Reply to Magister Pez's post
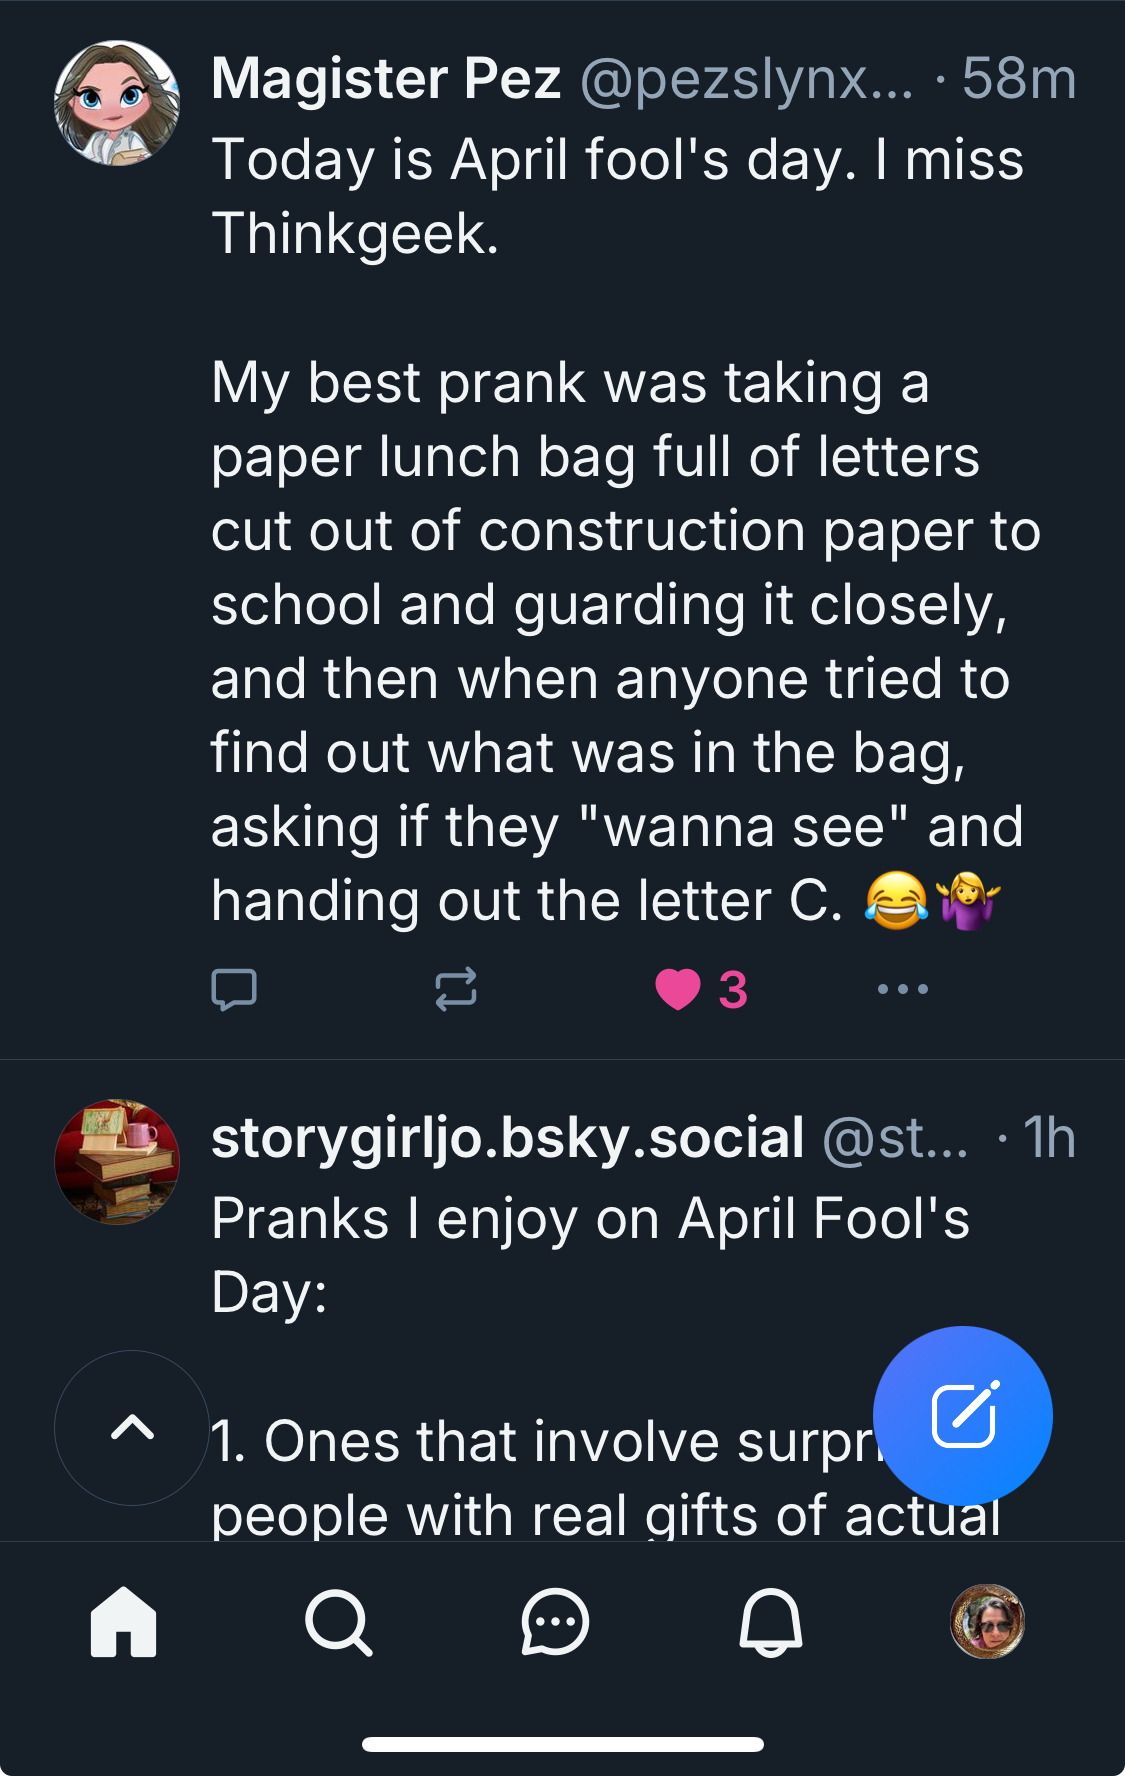 point(234,990)
